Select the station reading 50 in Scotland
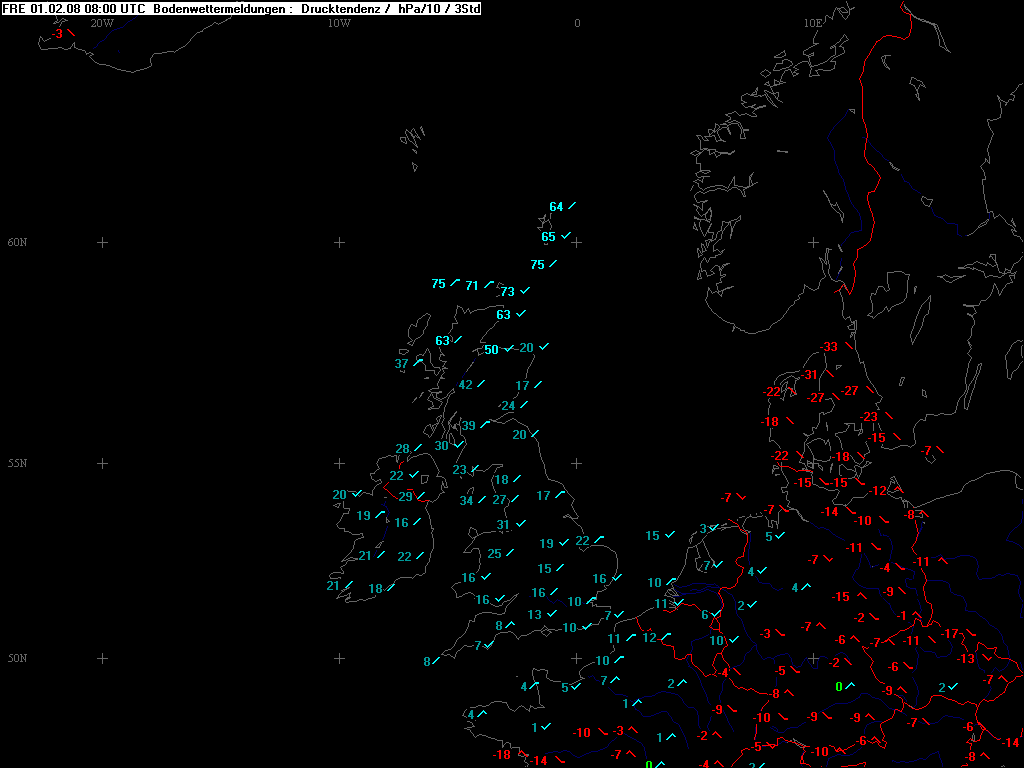 [x=491, y=349]
